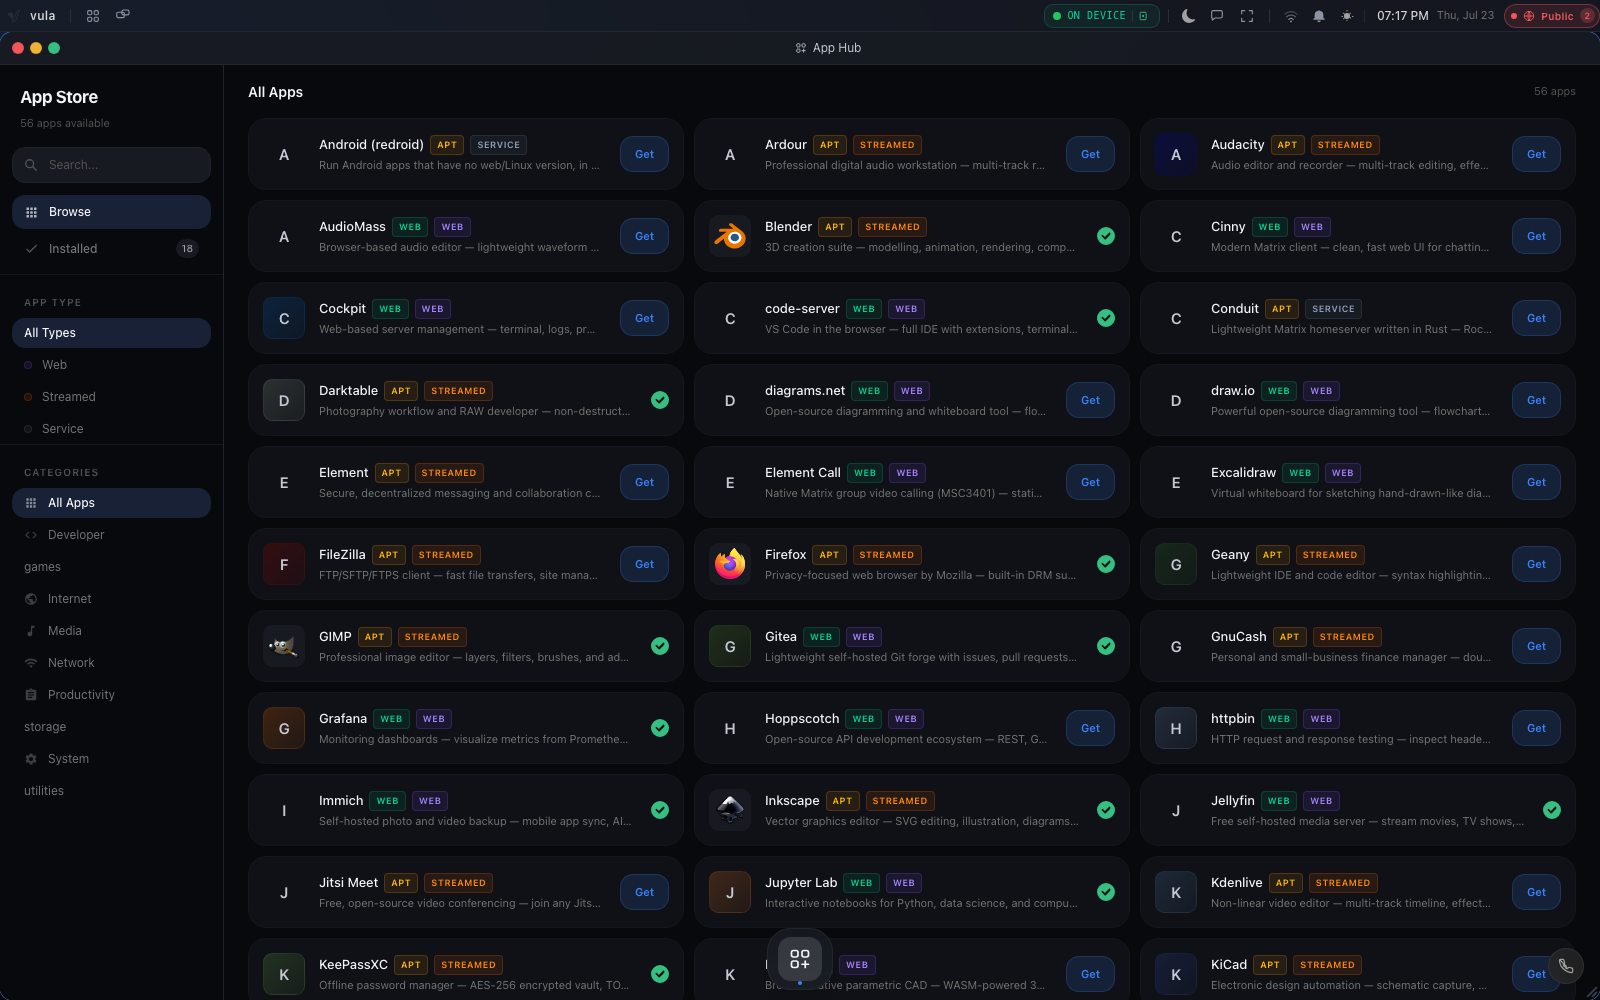The height and width of the screenshot is (1000, 1600).
Task: Click the installed checkmark on code-server
Action: (1106, 318)
